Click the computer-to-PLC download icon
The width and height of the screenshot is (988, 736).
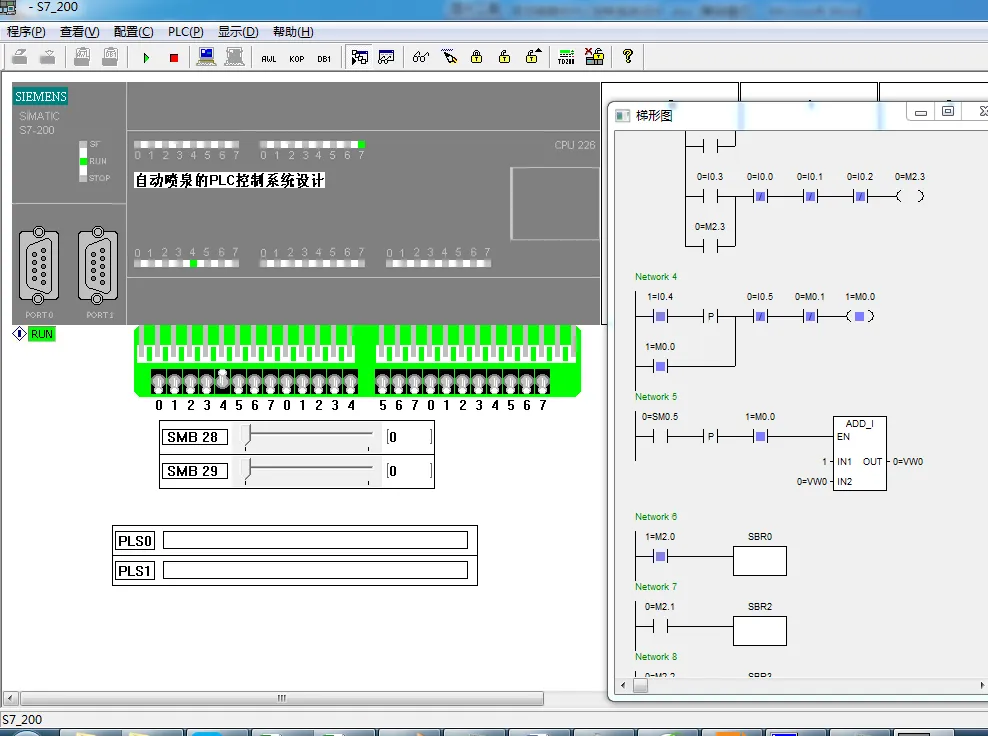click(206, 57)
